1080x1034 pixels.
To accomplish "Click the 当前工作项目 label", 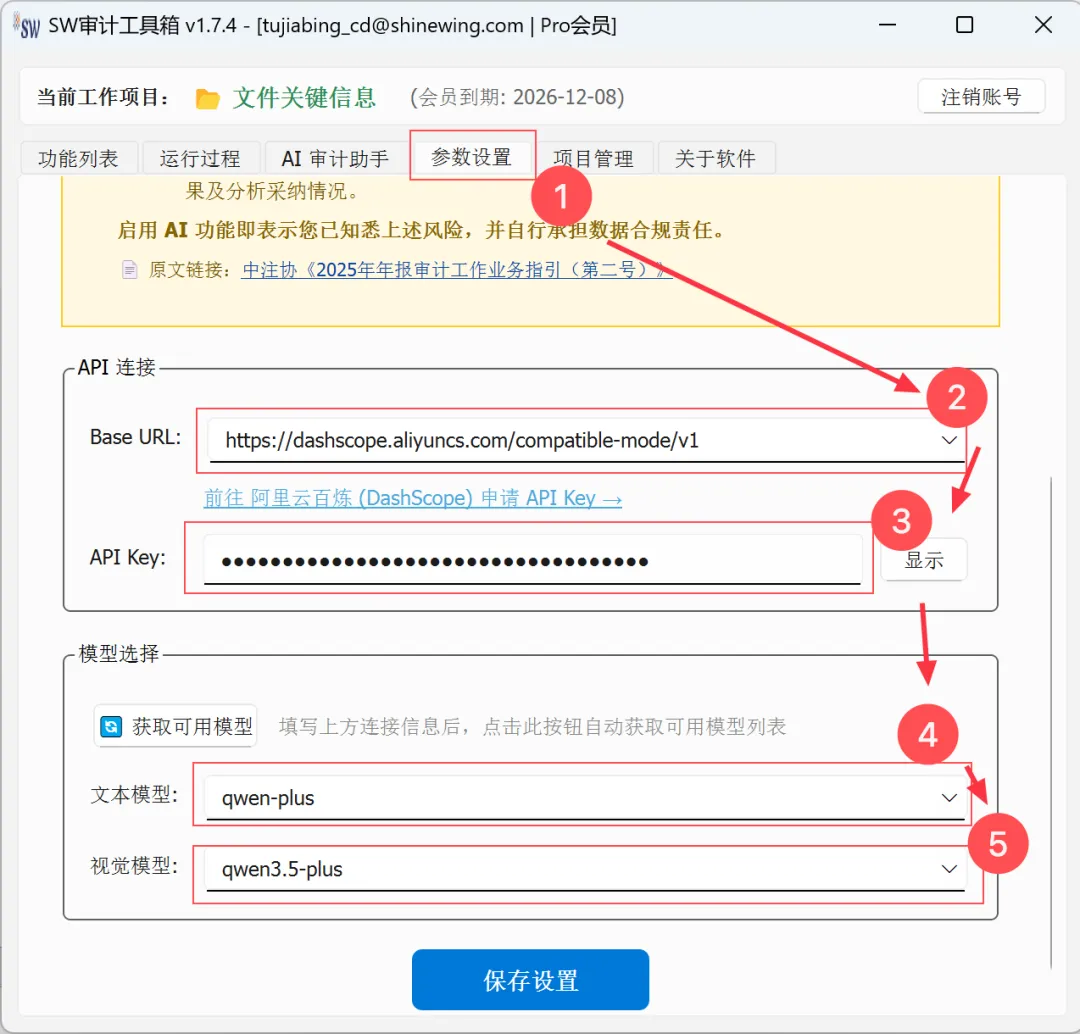I will pyautogui.click(x=103, y=97).
